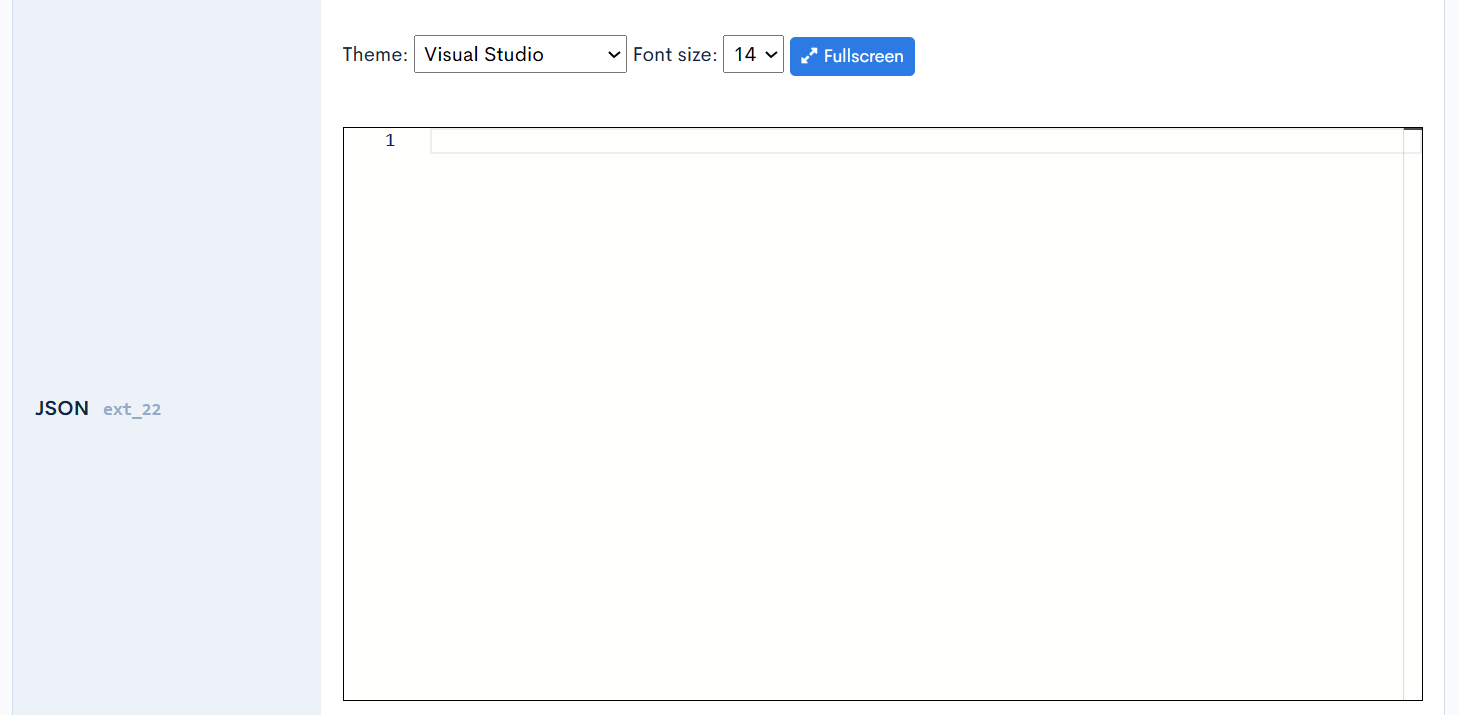
Task: Click the Fullscreen expand arrows icon
Action: (809, 56)
